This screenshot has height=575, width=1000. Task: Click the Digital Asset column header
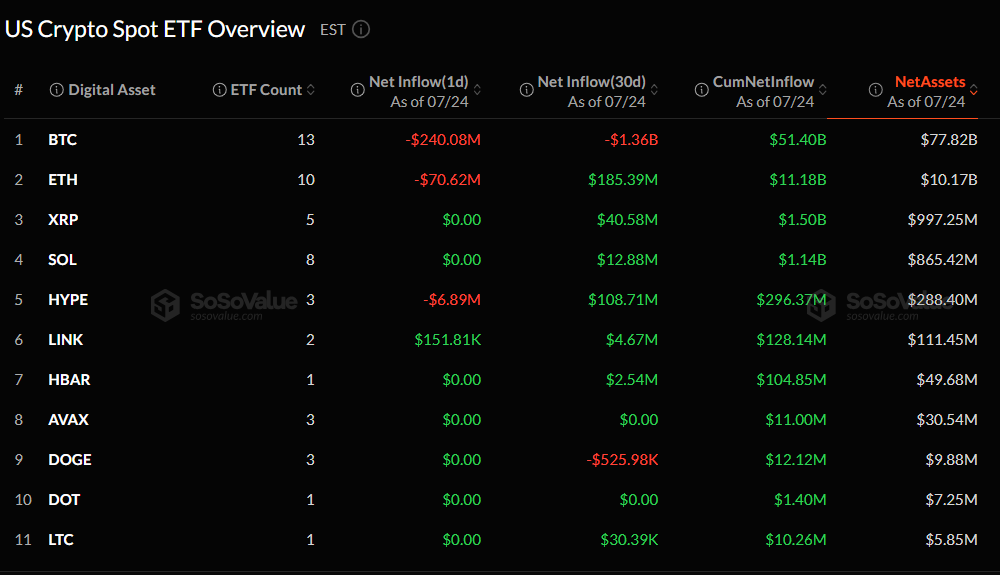point(112,90)
